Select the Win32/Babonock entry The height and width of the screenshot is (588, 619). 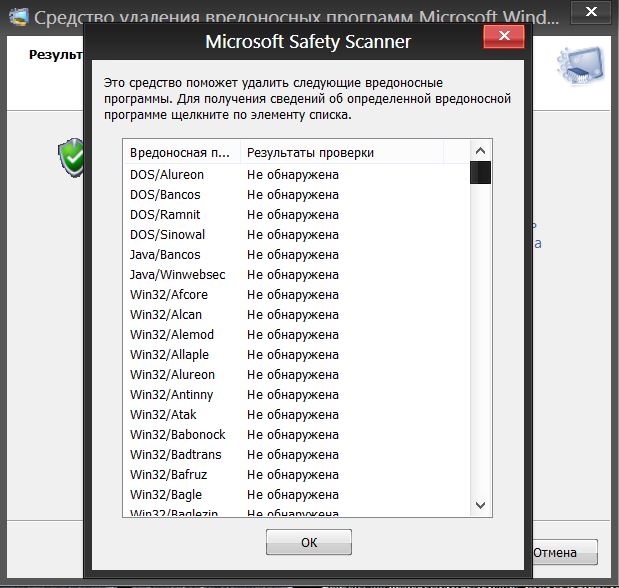pyautogui.click(x=177, y=435)
